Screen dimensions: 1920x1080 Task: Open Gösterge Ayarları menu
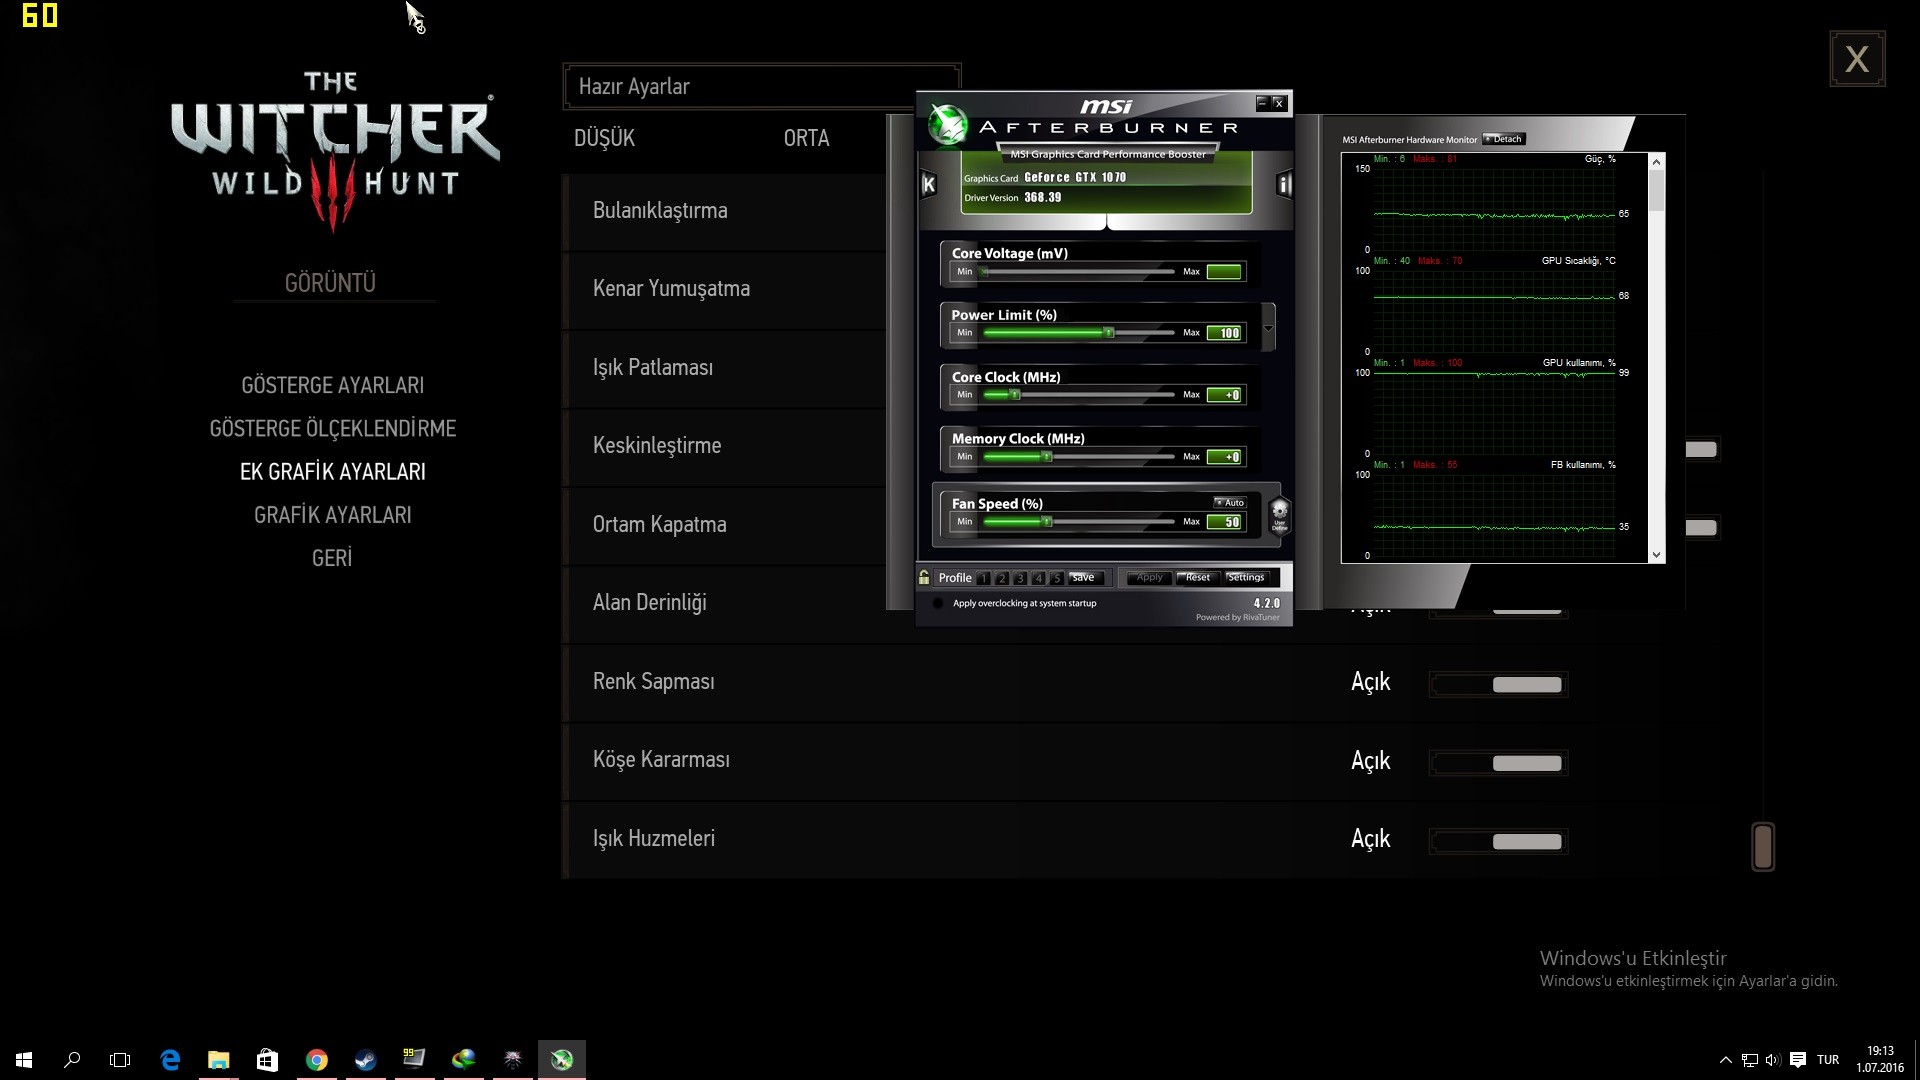pyautogui.click(x=332, y=385)
